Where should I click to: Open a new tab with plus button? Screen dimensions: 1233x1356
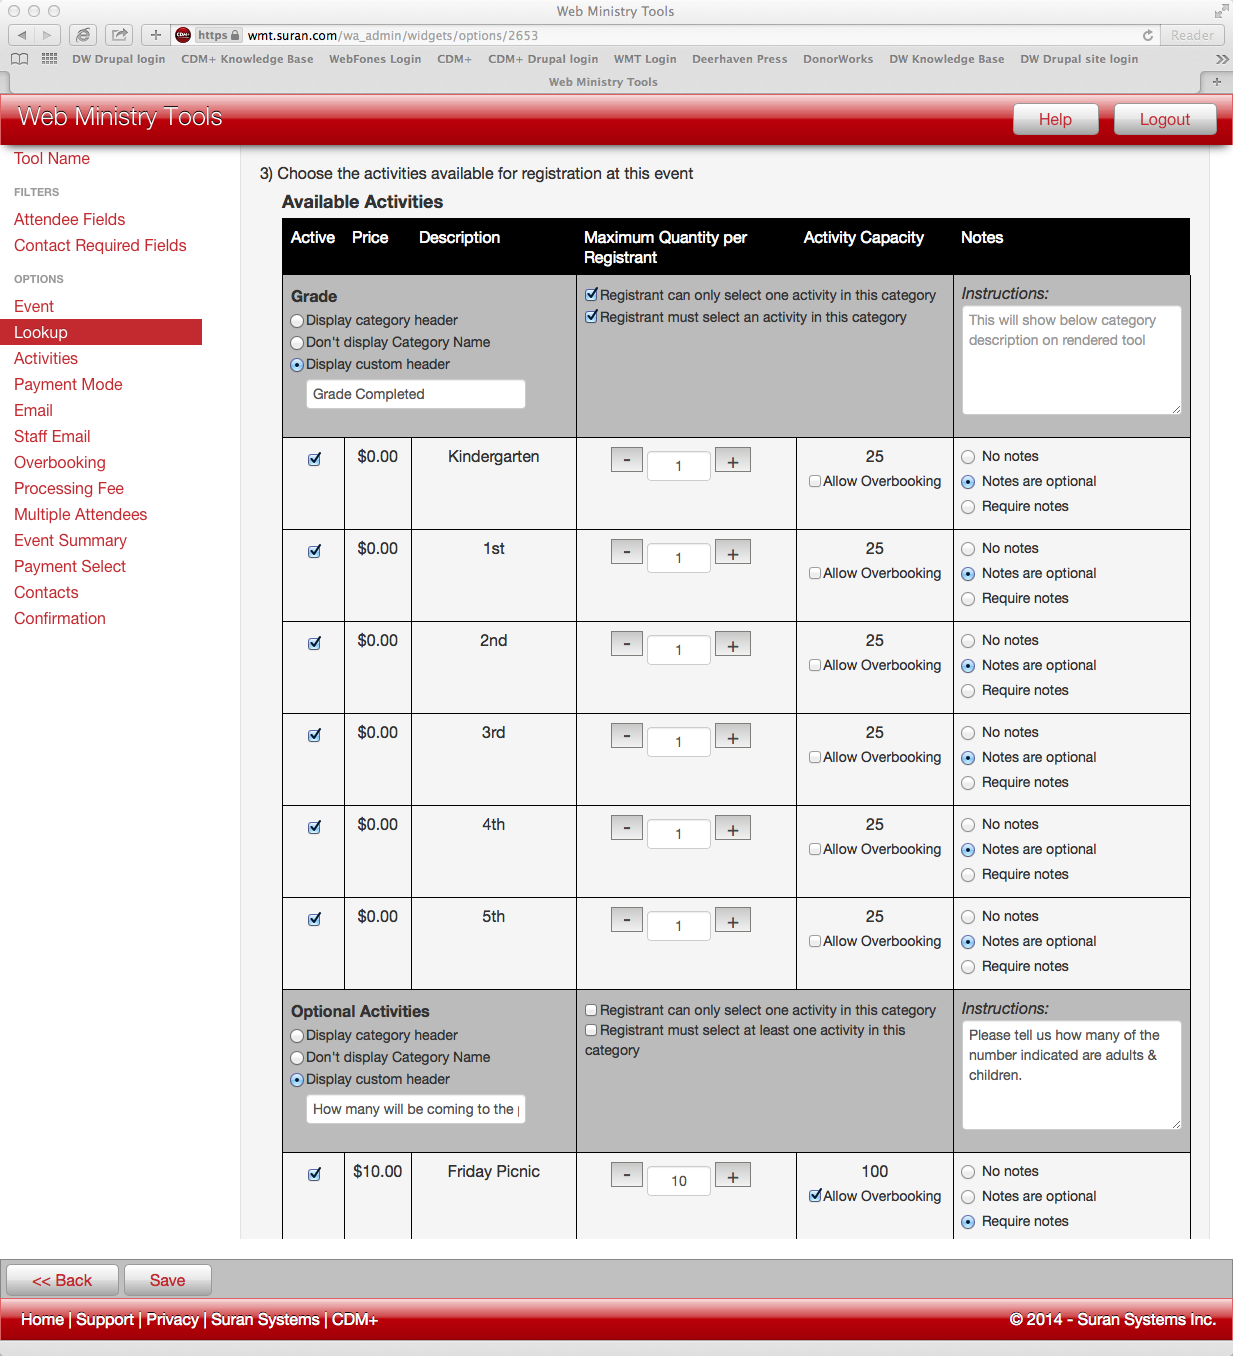(x=1216, y=82)
